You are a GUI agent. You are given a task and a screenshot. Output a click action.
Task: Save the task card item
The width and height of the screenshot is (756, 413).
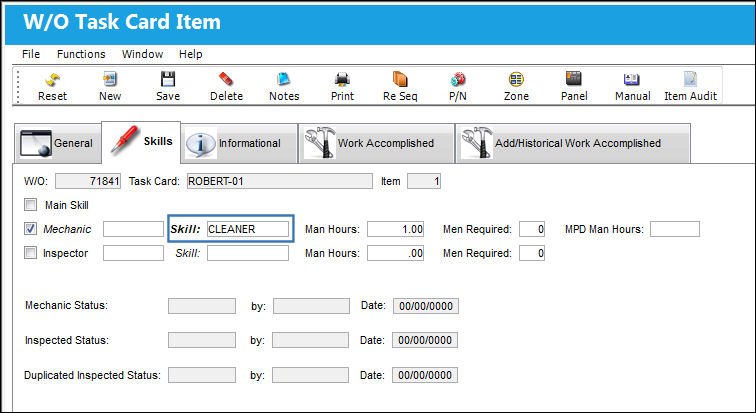[x=168, y=86]
